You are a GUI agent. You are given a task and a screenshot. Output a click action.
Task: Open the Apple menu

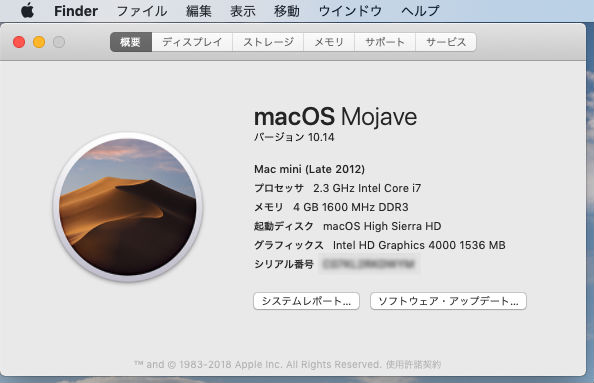coord(27,11)
